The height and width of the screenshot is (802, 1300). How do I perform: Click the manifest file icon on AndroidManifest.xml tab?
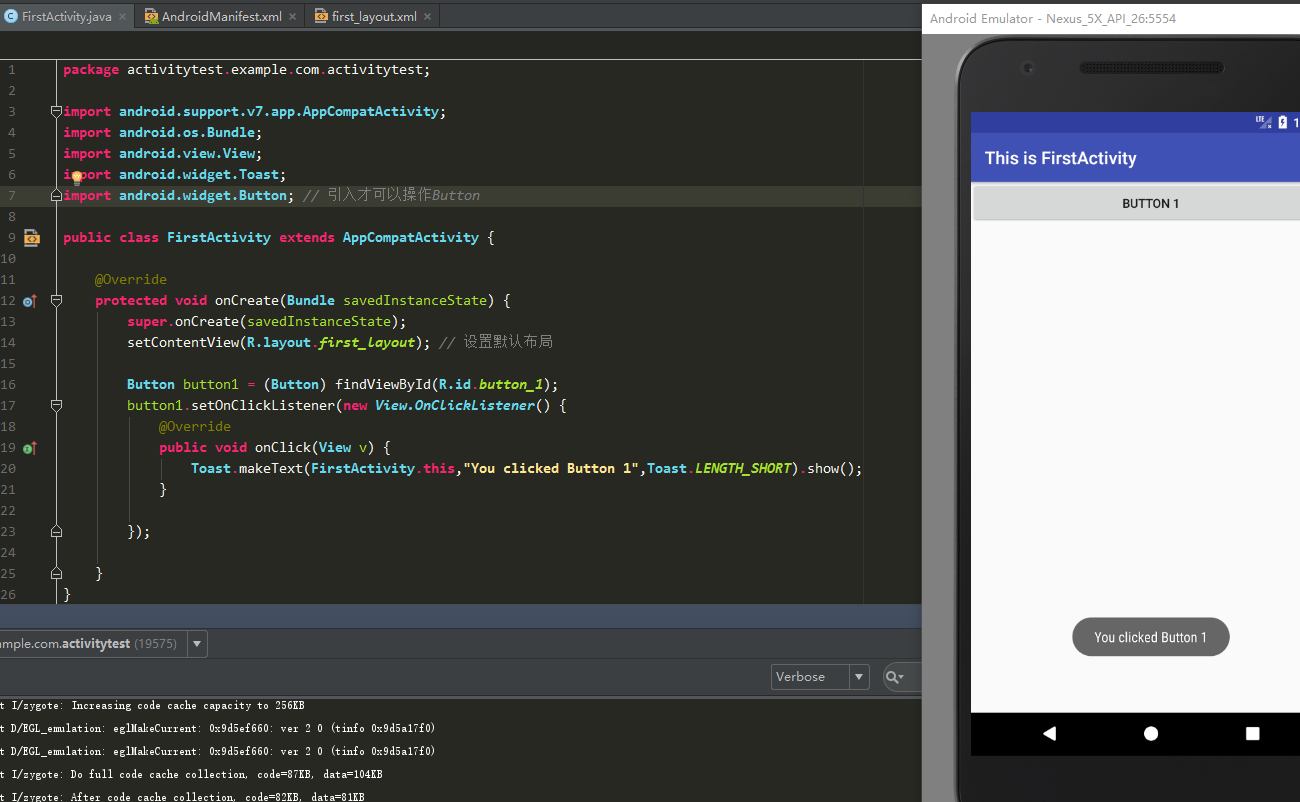pos(151,17)
